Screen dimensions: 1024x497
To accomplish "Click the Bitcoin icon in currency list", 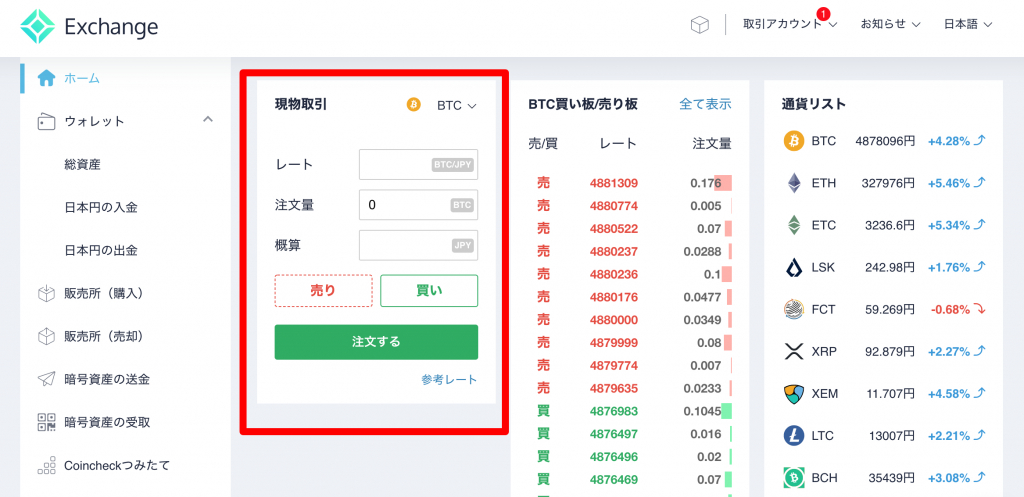I will coord(794,141).
